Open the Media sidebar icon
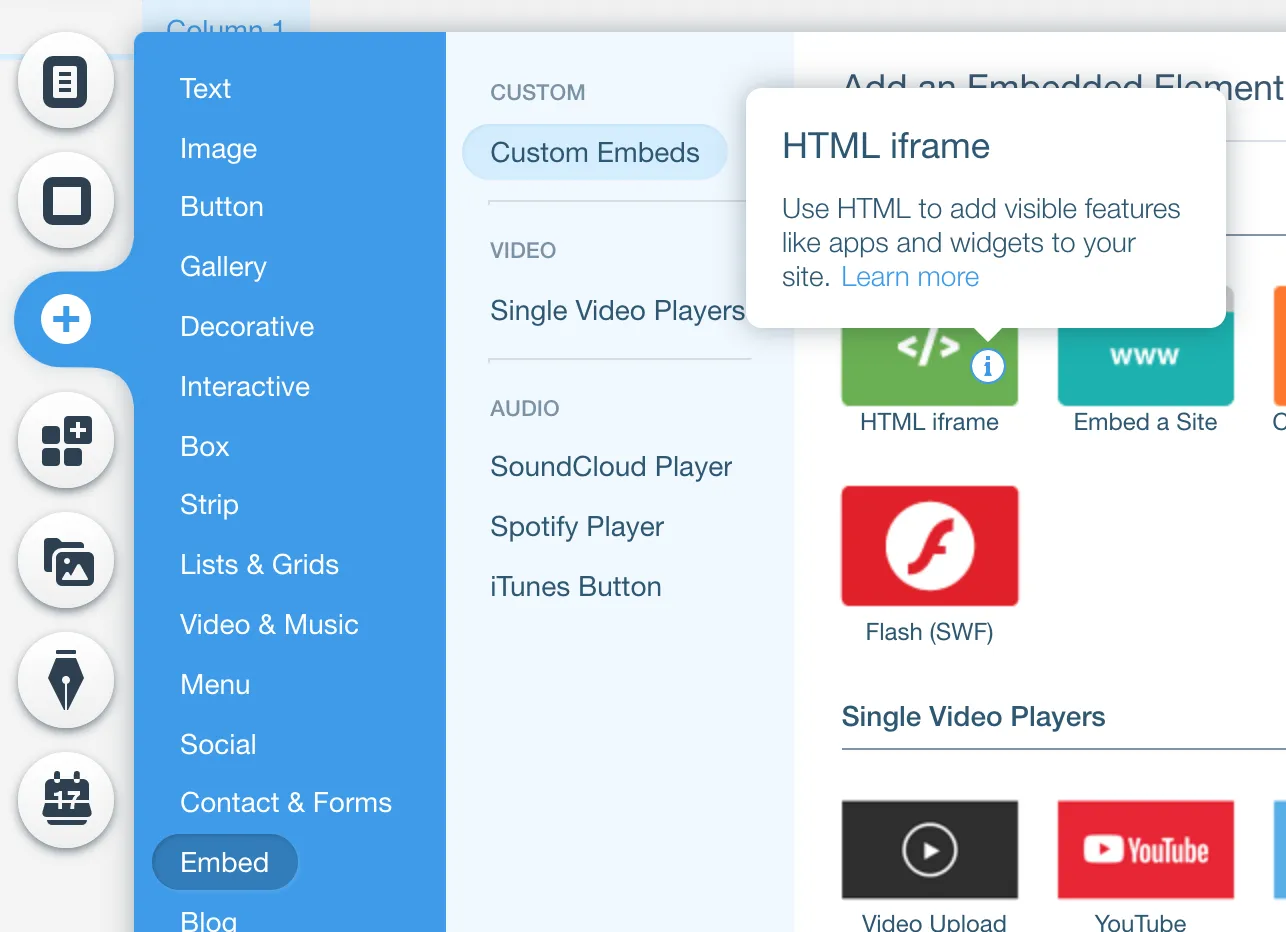Screen dimensions: 1286x932 click(66, 561)
